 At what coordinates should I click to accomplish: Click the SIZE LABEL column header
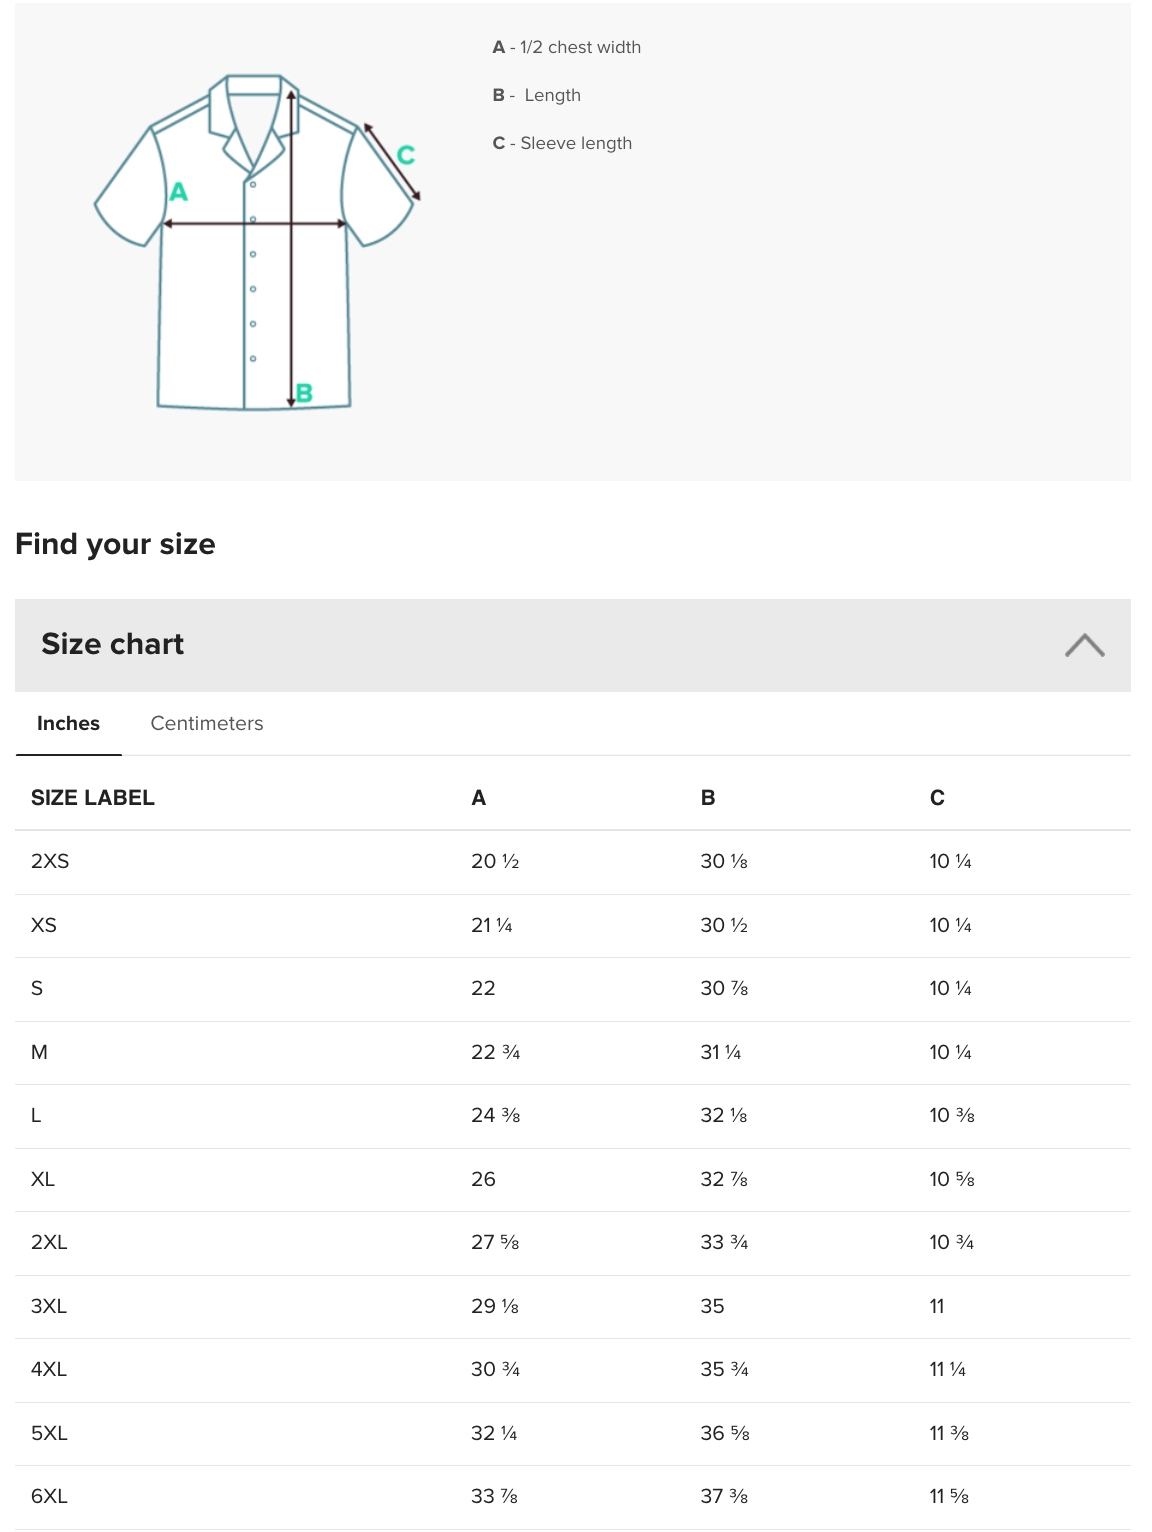coord(93,798)
